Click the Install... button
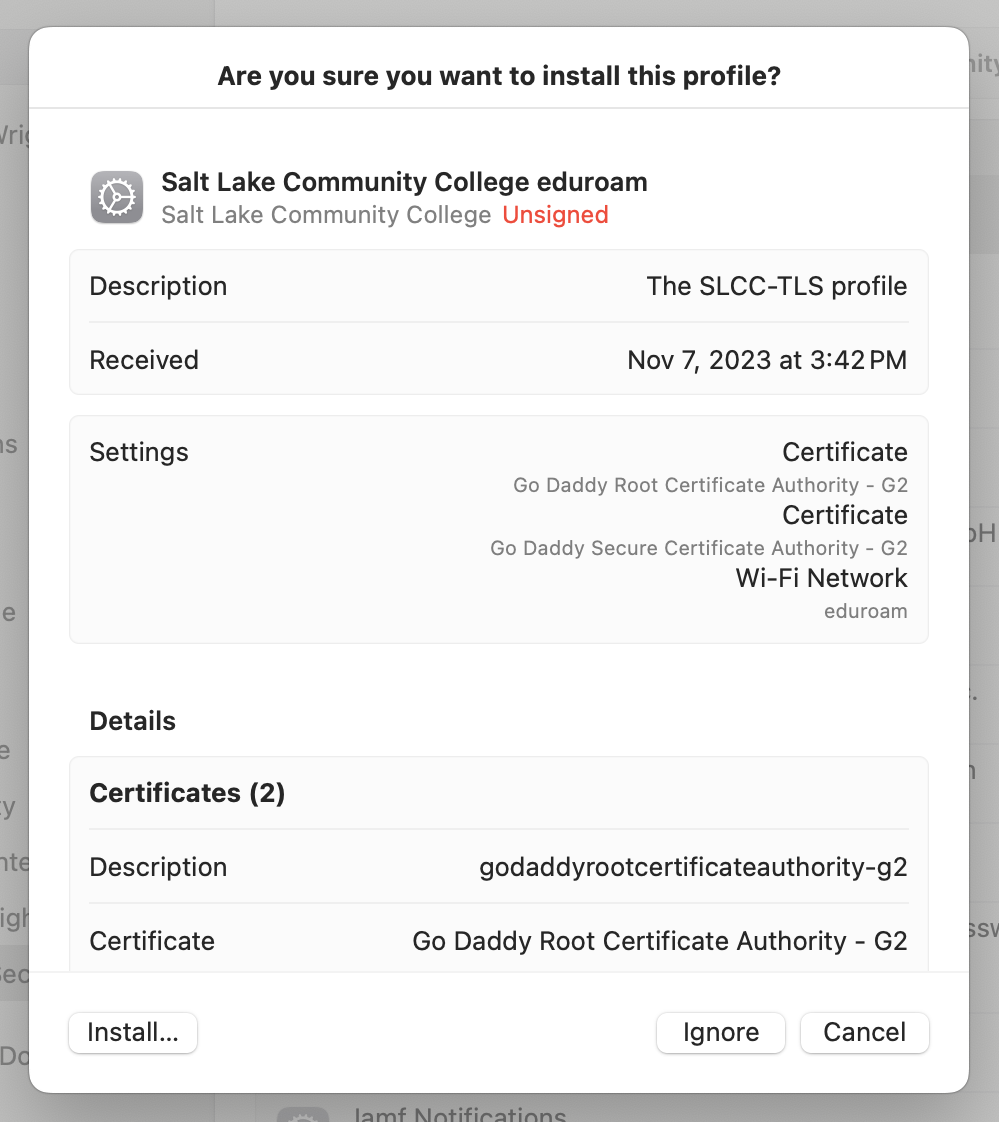Viewport: 999px width, 1122px height. 133,1033
